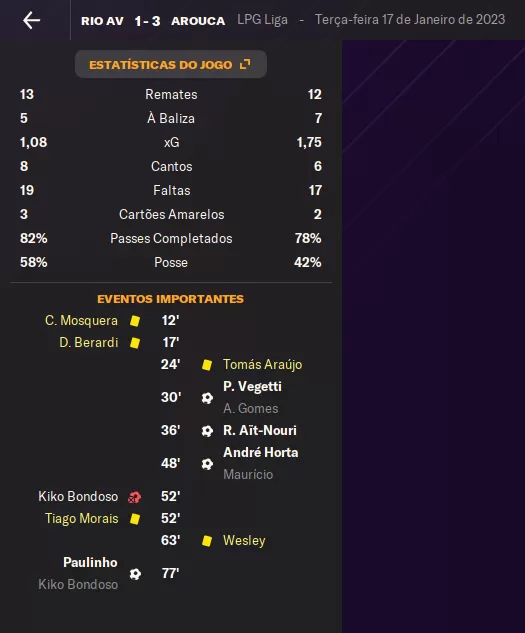Select the RIO AV team name

click(102, 21)
